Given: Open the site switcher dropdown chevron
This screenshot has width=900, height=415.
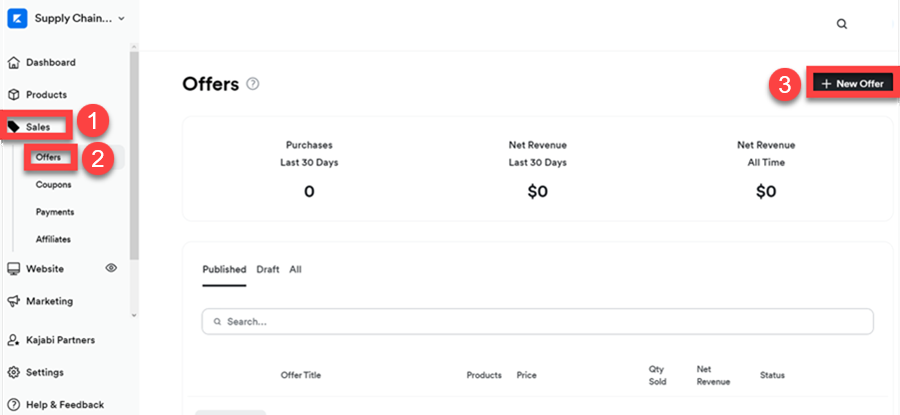Looking at the screenshot, I should [x=122, y=18].
